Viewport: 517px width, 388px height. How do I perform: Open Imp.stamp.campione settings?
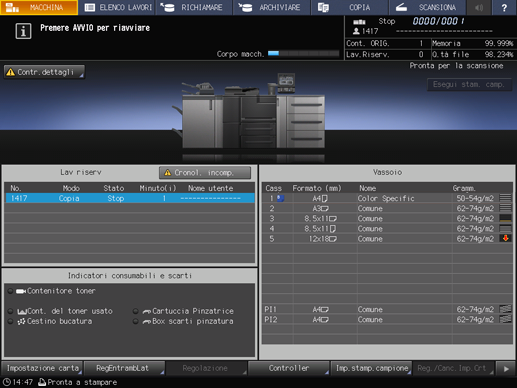371,368
